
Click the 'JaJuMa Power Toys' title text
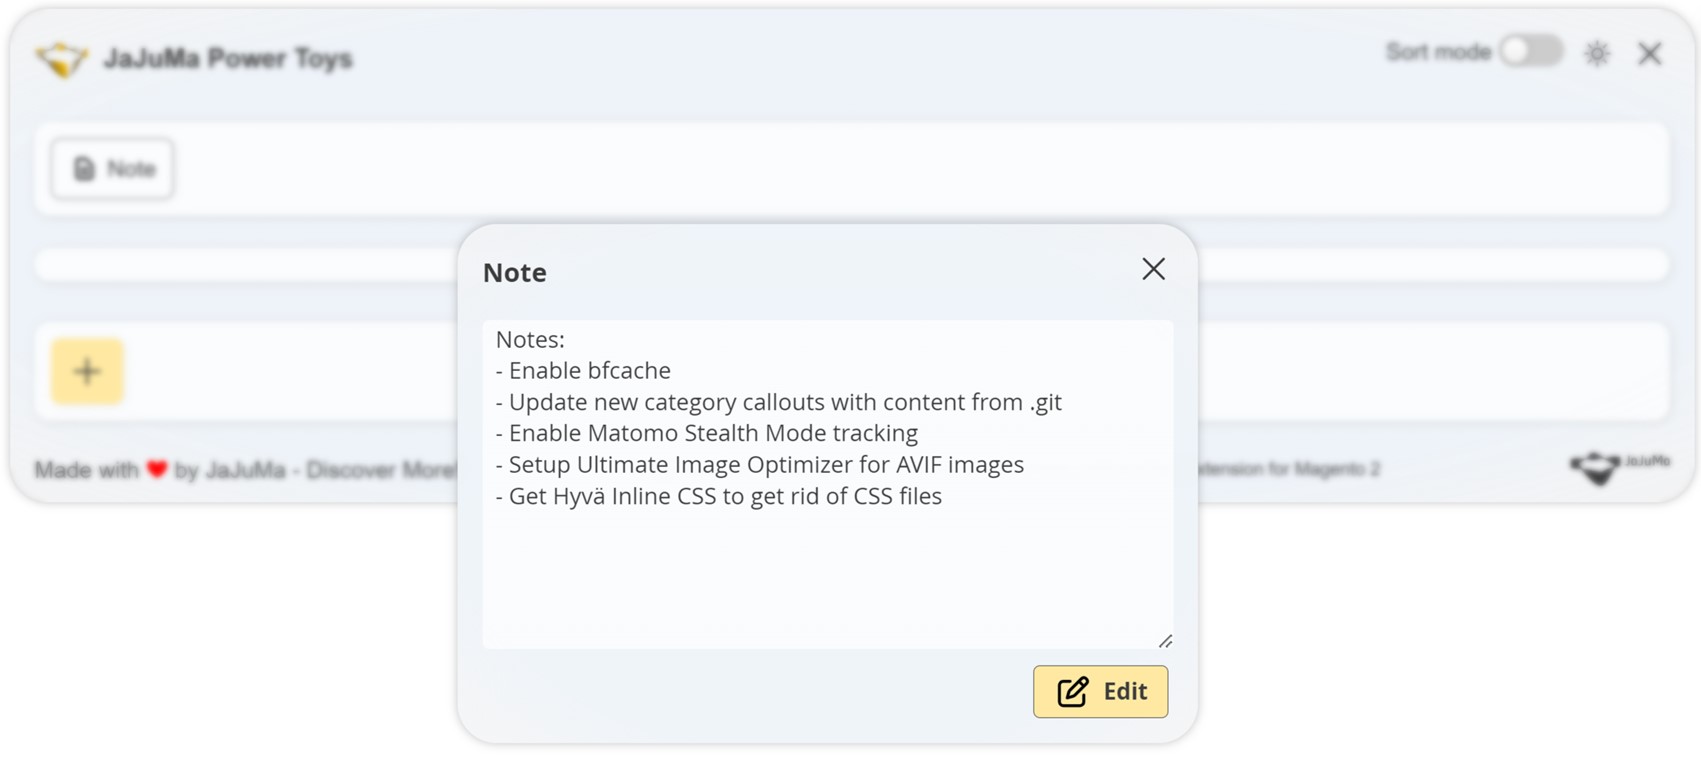click(228, 59)
